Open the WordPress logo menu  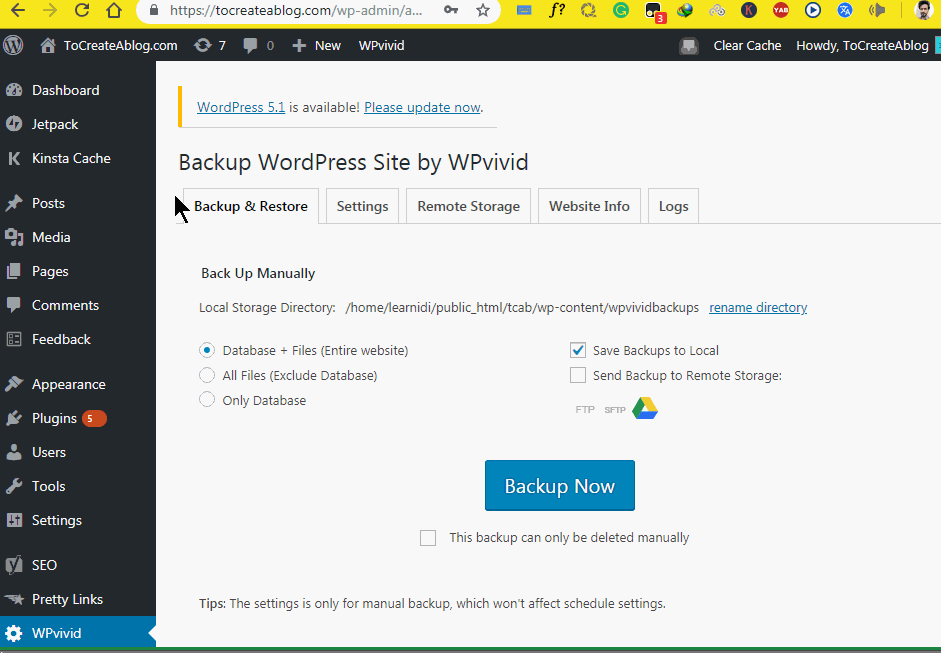click(13, 46)
